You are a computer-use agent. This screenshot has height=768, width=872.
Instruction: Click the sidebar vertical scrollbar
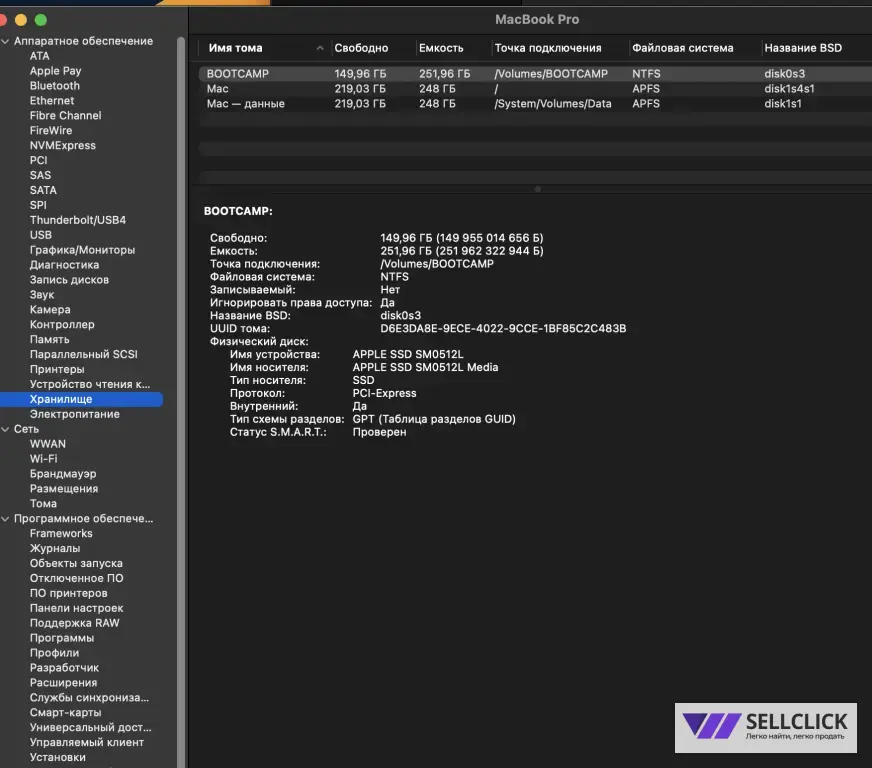click(x=181, y=402)
